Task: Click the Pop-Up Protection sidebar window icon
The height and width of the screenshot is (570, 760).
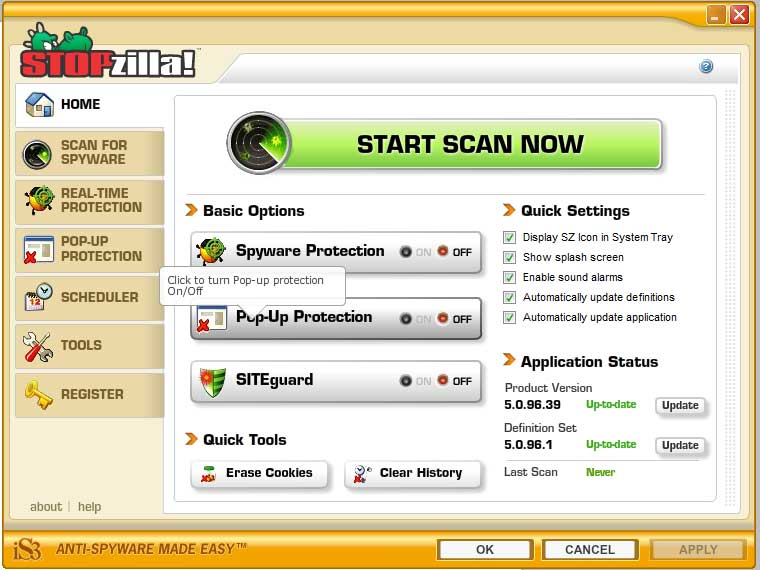Action: 39,249
